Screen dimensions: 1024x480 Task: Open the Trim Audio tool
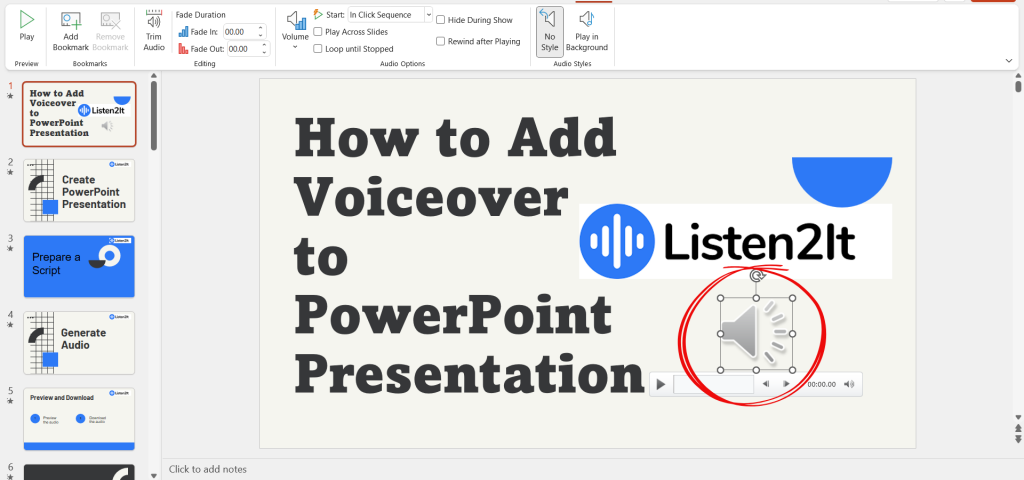tap(154, 31)
